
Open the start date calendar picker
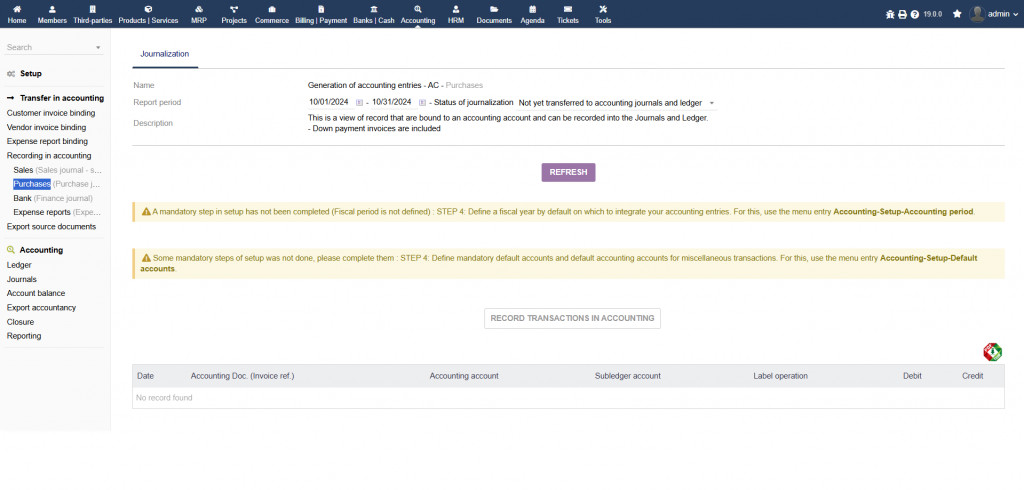click(359, 103)
